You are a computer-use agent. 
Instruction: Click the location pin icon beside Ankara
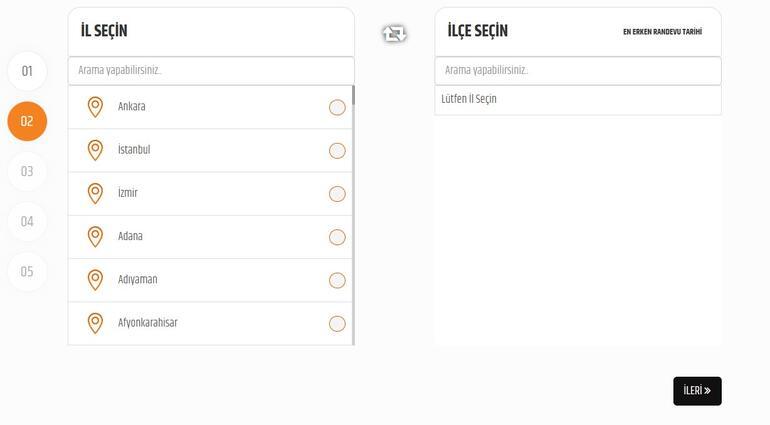pyautogui.click(x=95, y=107)
